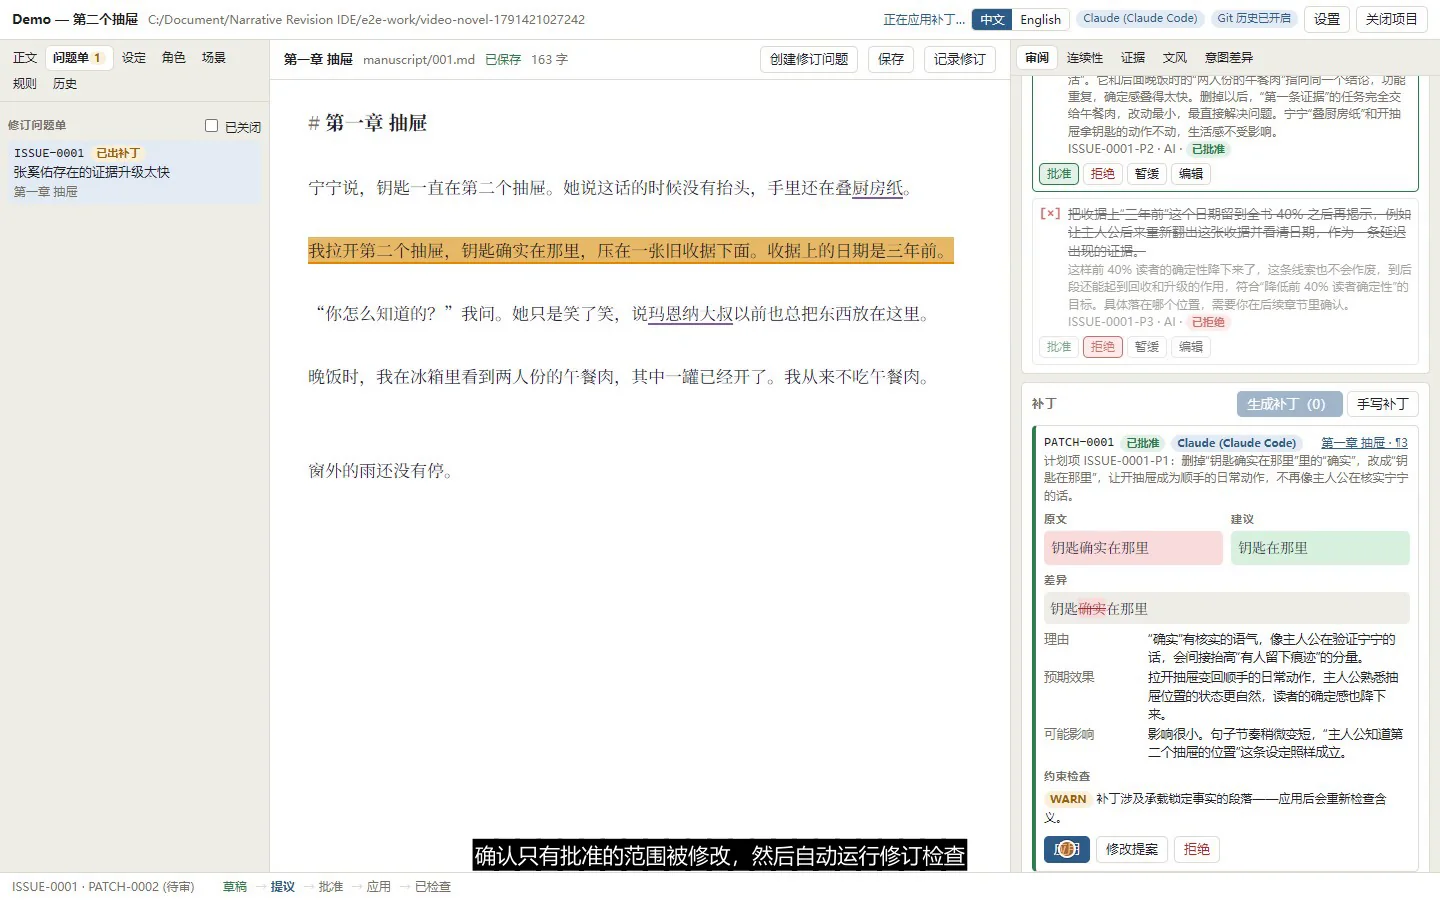Click 编辑 for ISSUE-0001-P2
The image size is (1440, 900).
click(x=1191, y=174)
